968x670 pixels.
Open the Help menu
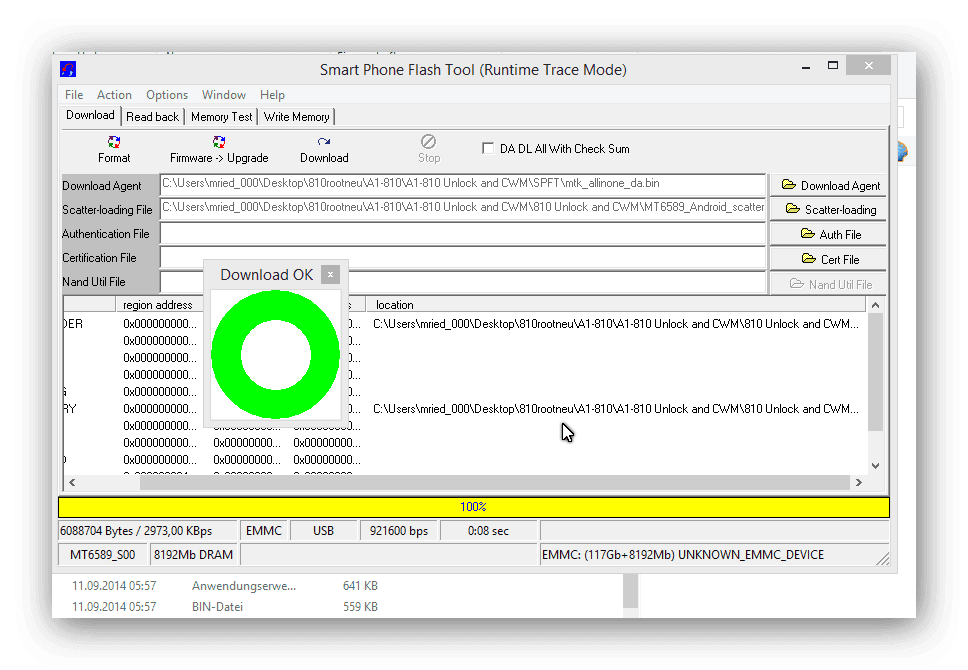272,94
